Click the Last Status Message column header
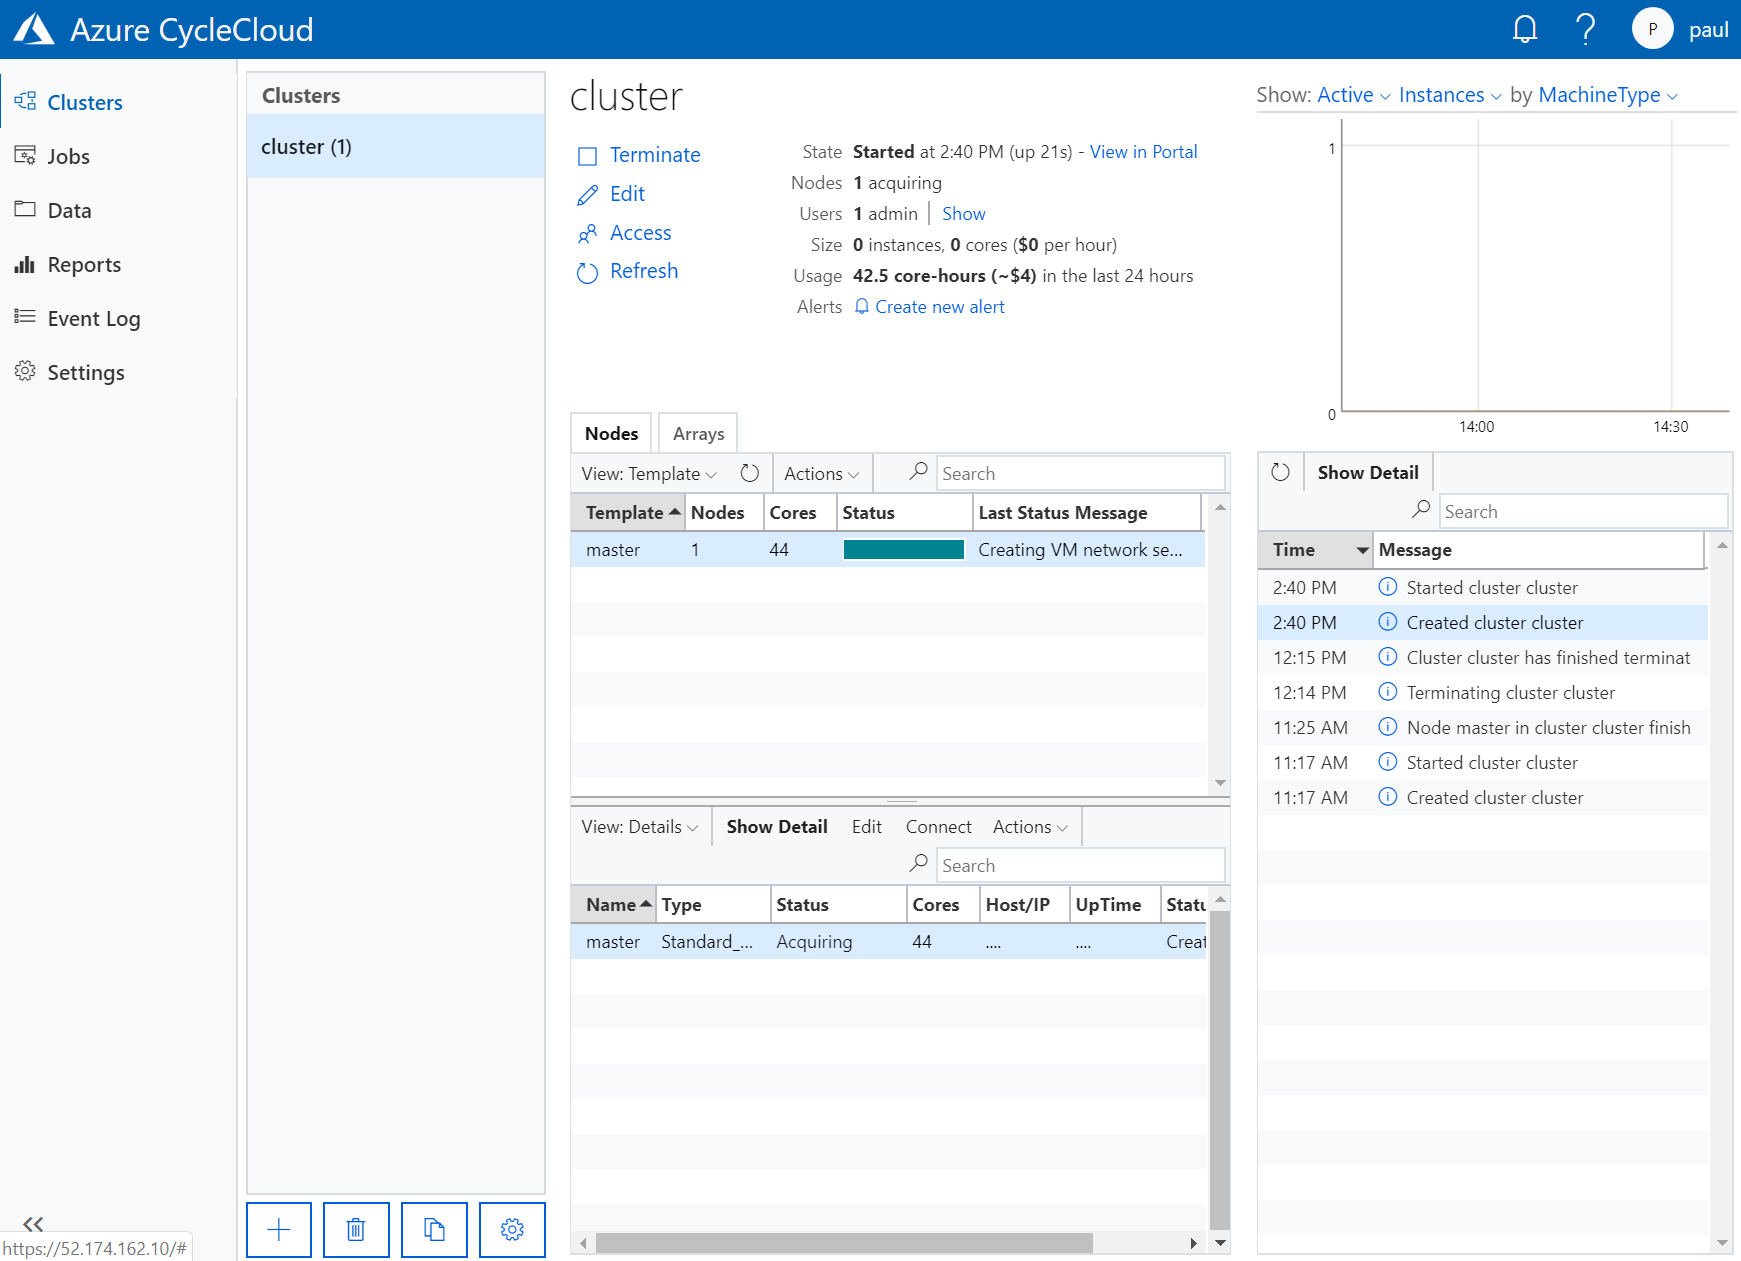The width and height of the screenshot is (1741, 1261). click(1086, 512)
